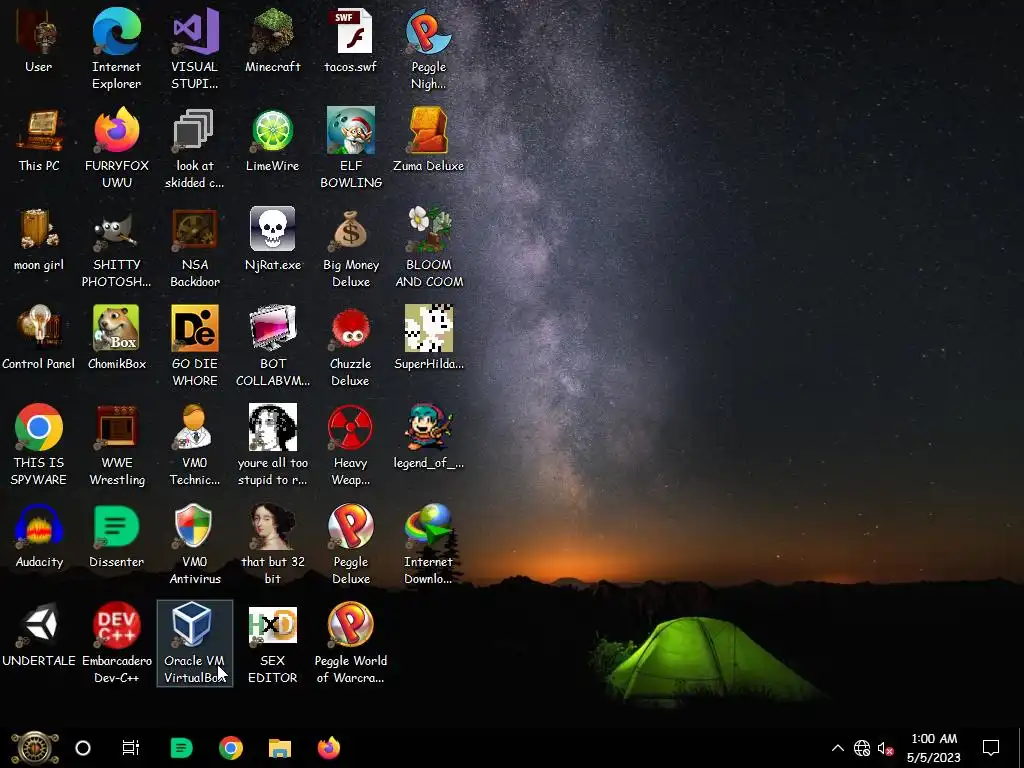Image resolution: width=1024 pixels, height=768 pixels.
Task: Select the legend_of_... shortcut
Action: click(x=428, y=438)
